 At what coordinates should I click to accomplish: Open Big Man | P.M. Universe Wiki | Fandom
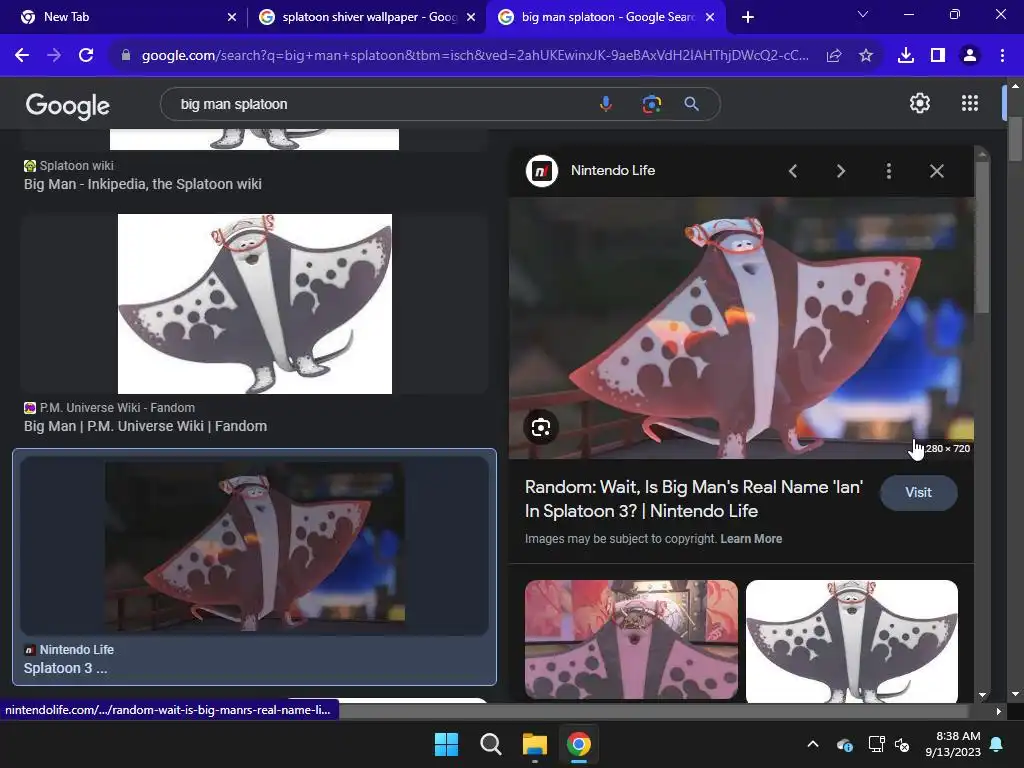pyautogui.click(x=145, y=426)
